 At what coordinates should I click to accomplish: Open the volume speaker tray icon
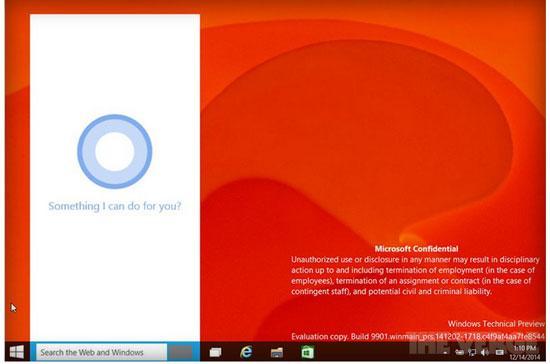[x=484, y=352]
